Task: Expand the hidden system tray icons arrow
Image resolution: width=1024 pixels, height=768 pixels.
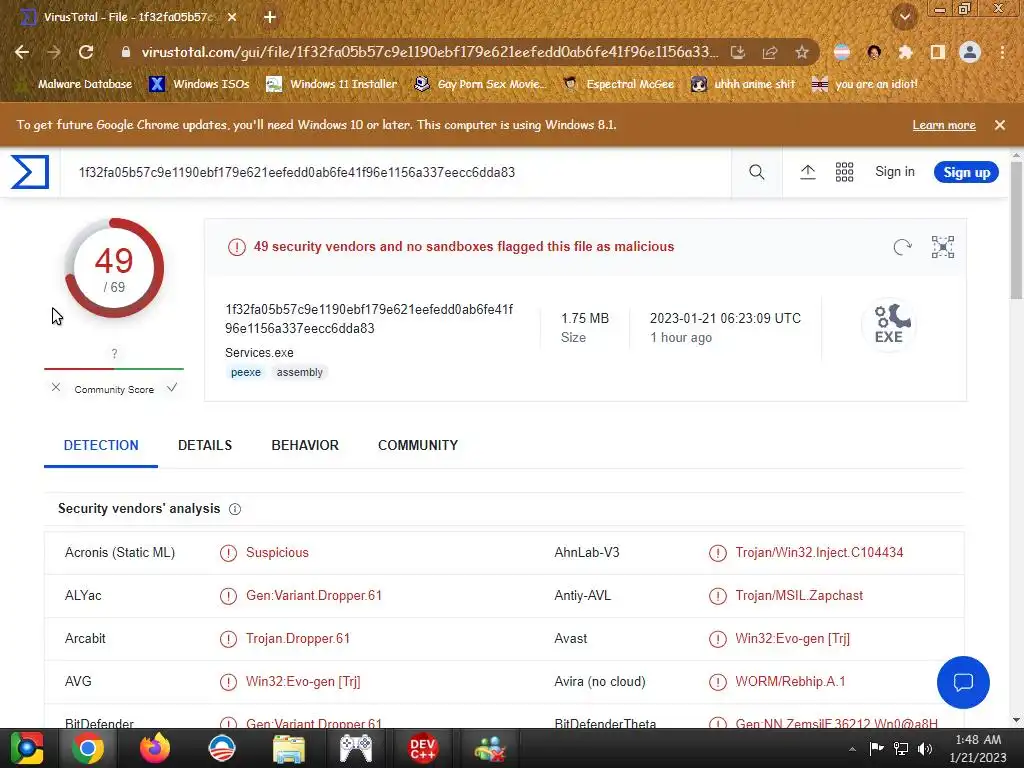Action: [x=852, y=749]
